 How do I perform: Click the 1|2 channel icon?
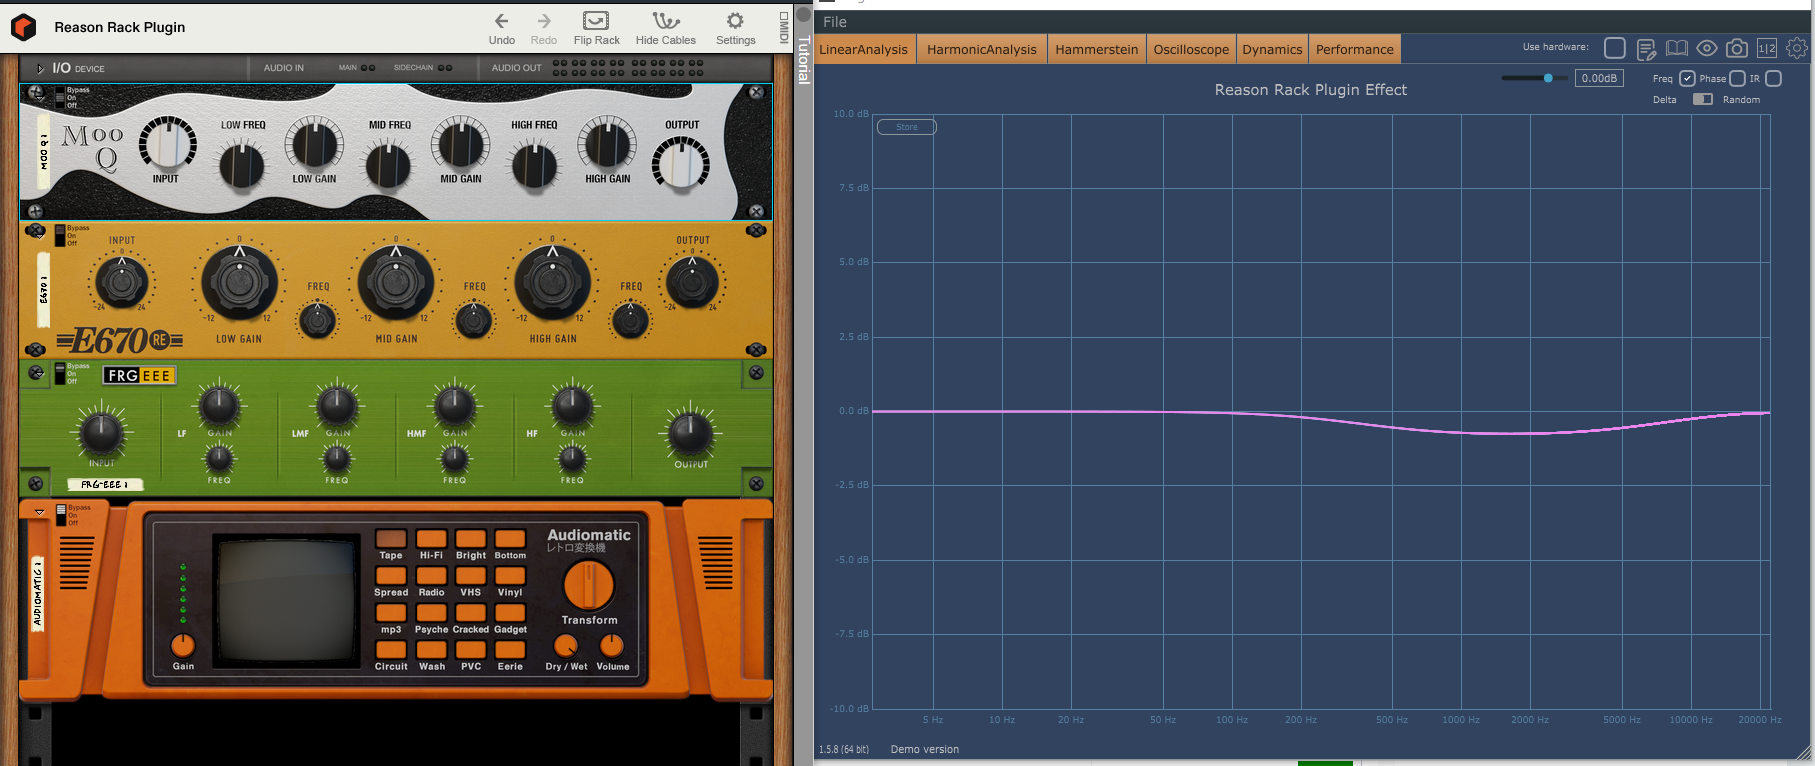tap(1767, 48)
